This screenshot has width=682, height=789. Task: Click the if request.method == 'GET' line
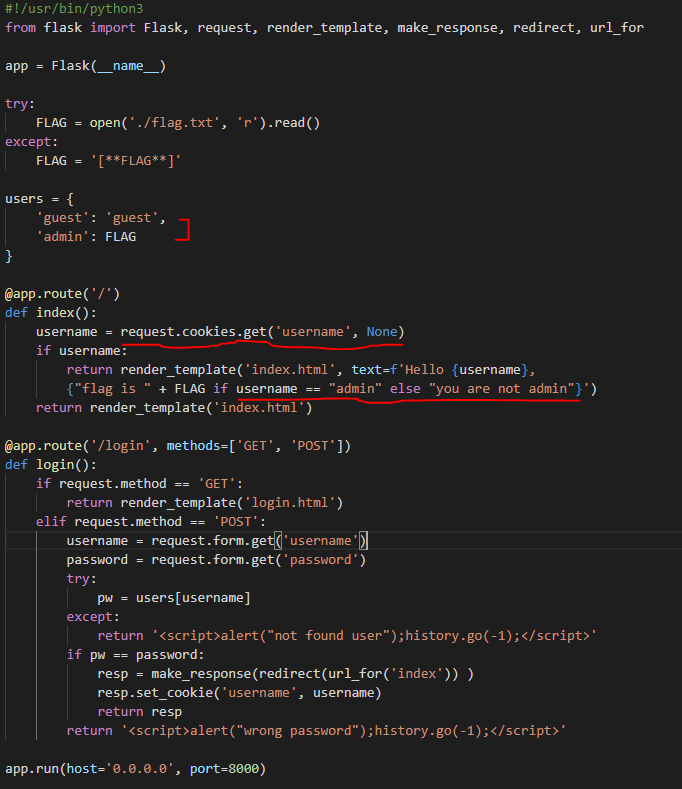139,484
